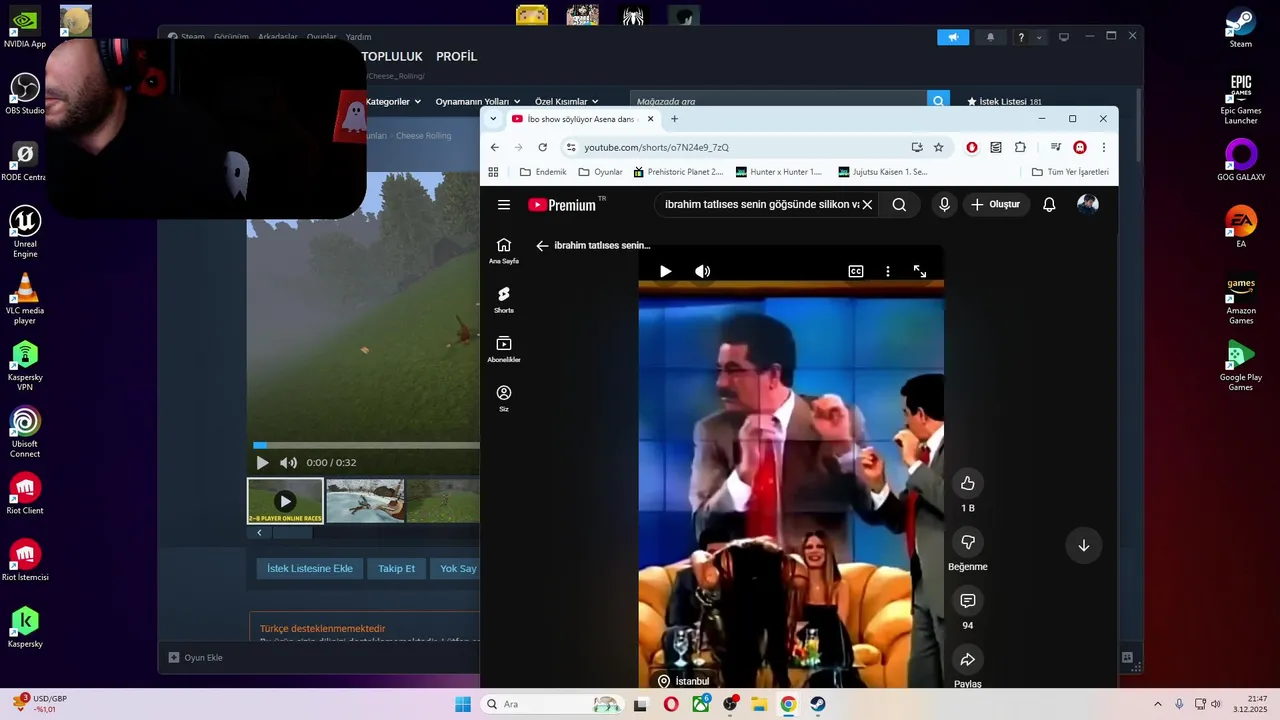Open Tüm Yer İşaretleri folder

[1070, 172]
